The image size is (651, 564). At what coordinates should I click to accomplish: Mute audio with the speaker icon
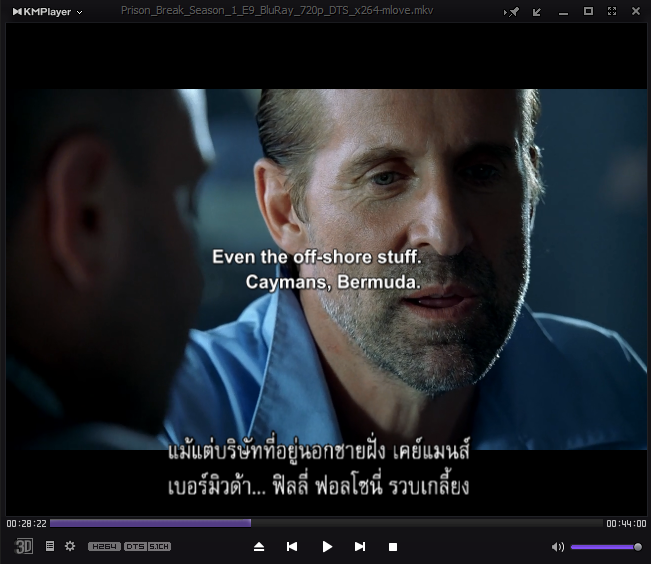558,547
